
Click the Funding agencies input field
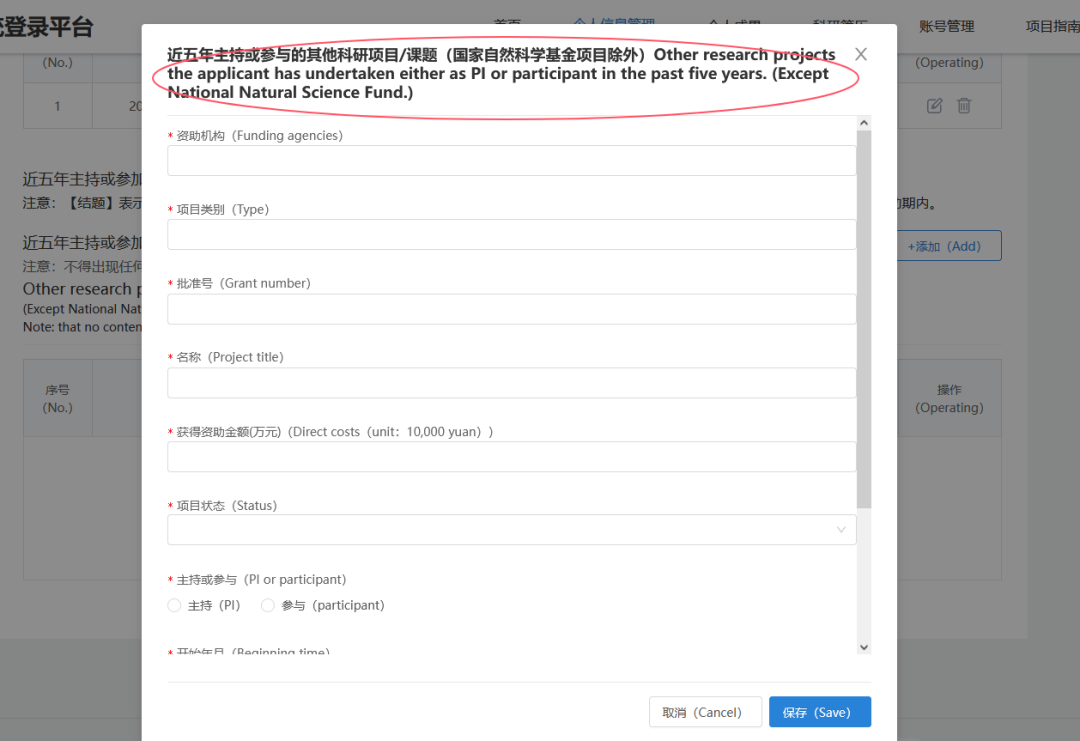click(512, 160)
